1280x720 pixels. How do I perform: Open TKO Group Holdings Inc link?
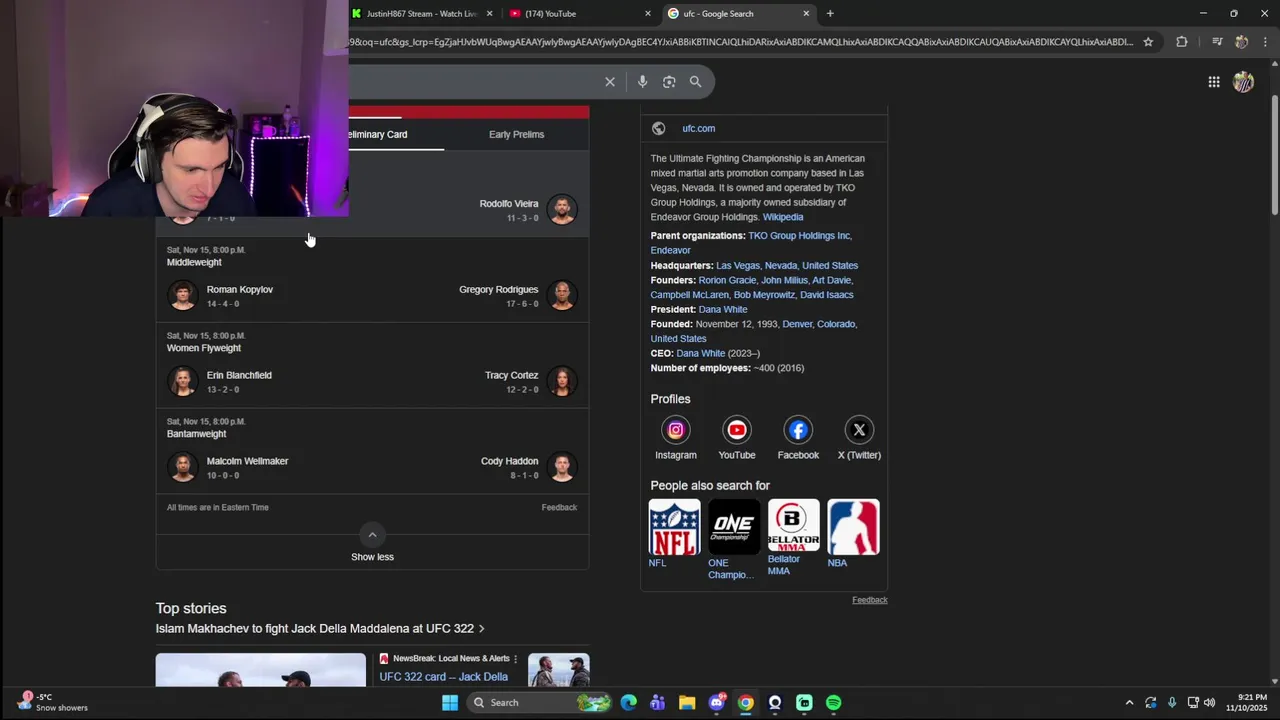click(800, 236)
